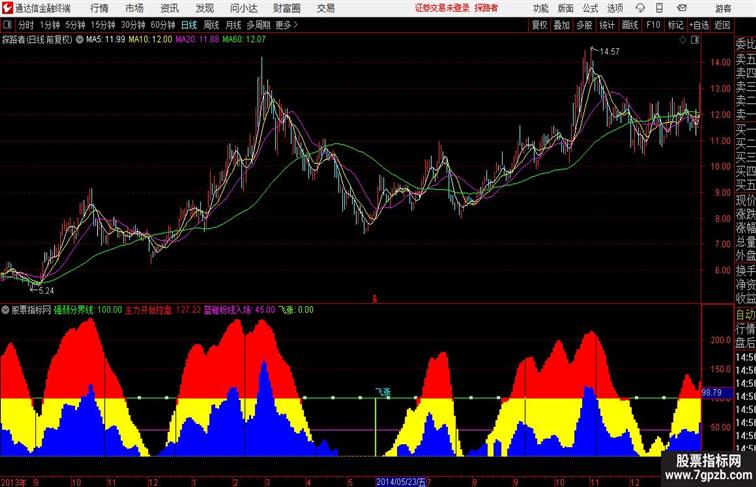This screenshot has height=487, width=756.
Task: Switch to 15分钟 period tab
Action: (x=103, y=25)
